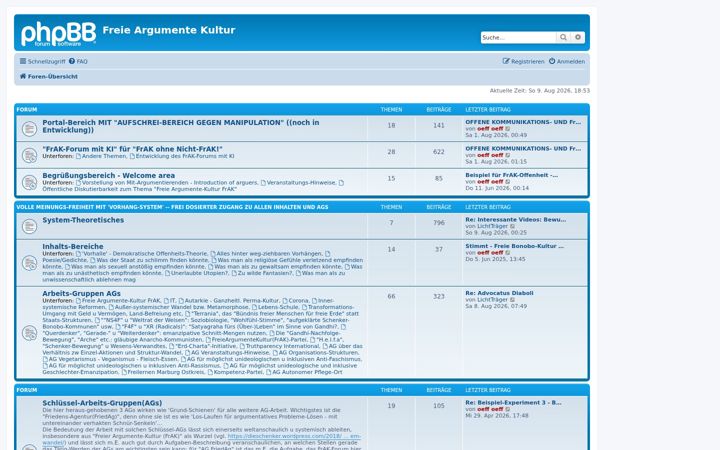Click view-latest-post icon in Inhalts-Bereiche row
Screen dimensions: 720x450
pos(508,253)
